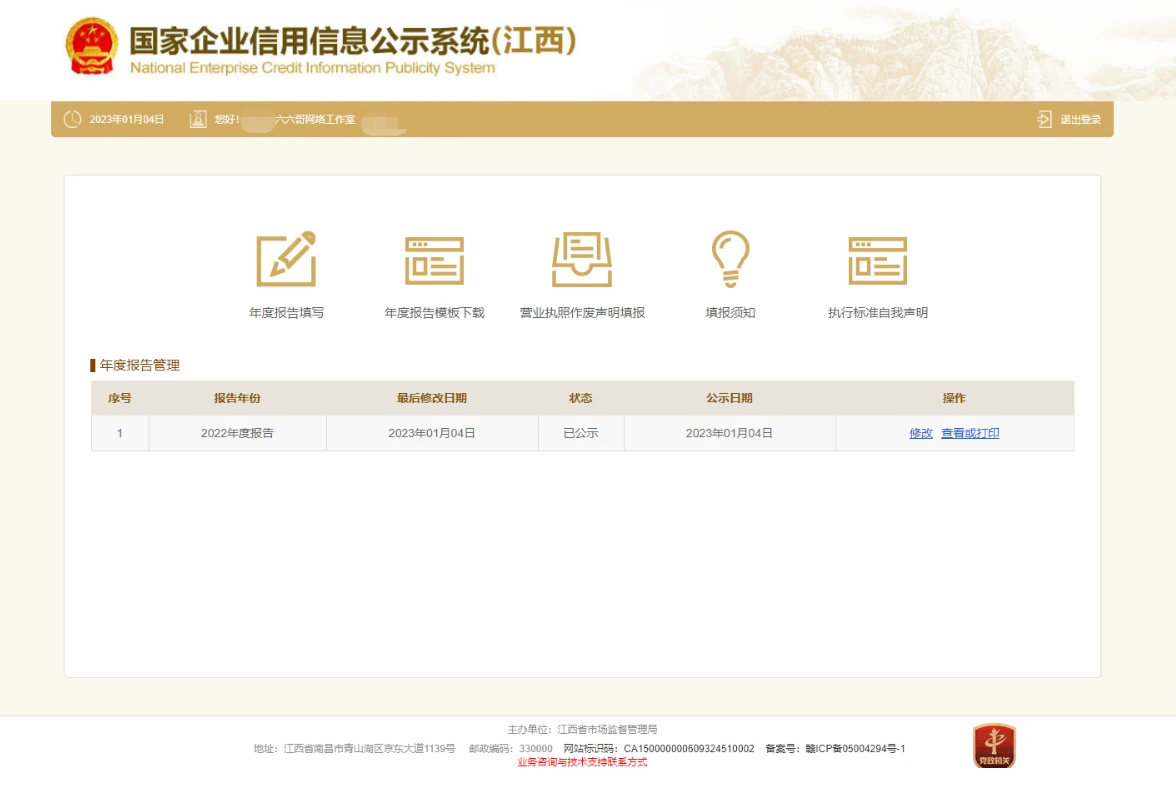Image resolution: width=1176 pixels, height=812 pixels.
Task: Click the 营业执照作废声明填报 tray icon
Action: [x=582, y=259]
